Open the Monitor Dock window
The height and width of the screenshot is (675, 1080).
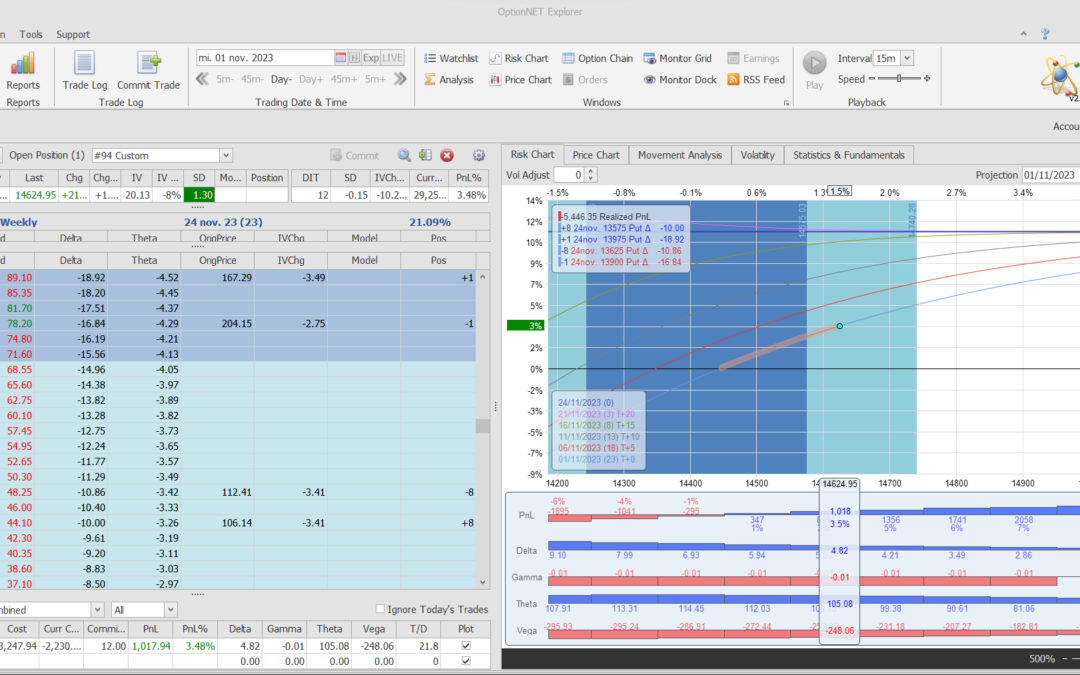(x=680, y=80)
